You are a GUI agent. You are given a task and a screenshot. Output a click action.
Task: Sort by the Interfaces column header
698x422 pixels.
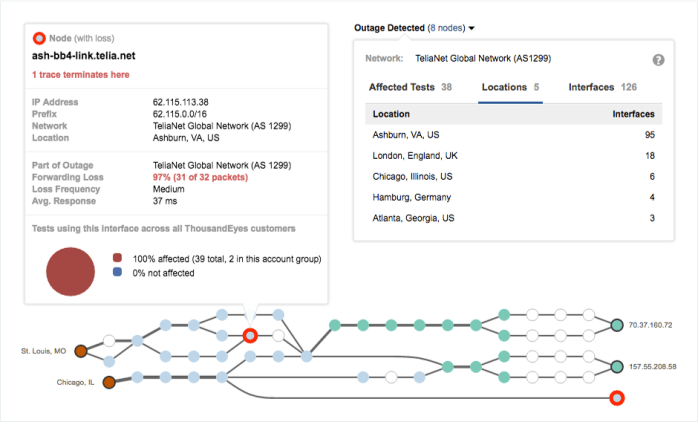tap(633, 114)
